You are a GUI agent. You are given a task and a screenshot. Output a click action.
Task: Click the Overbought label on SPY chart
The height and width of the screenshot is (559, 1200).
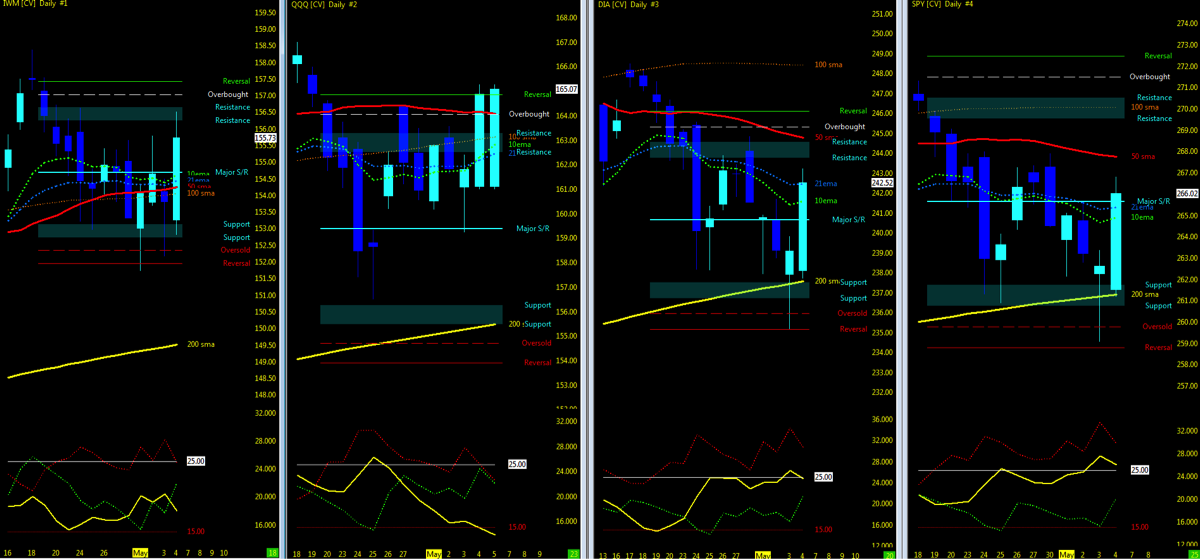point(1149,76)
